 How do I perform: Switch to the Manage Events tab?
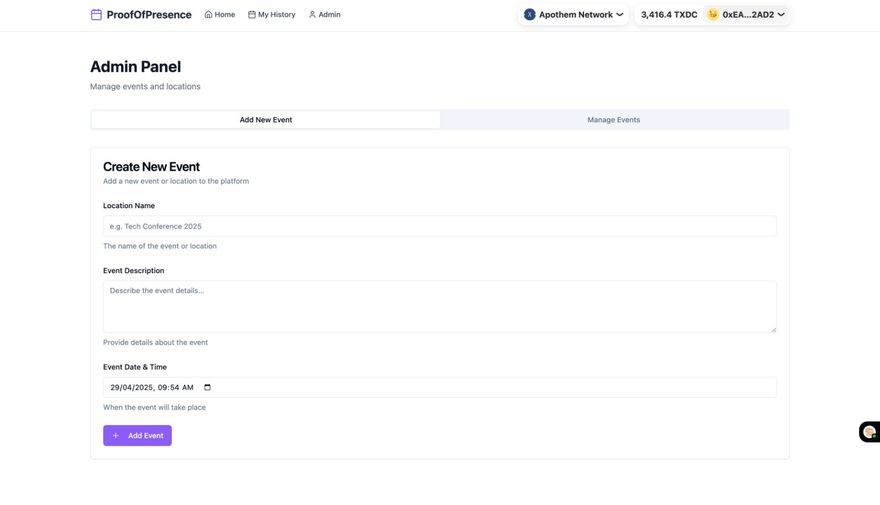click(x=613, y=120)
